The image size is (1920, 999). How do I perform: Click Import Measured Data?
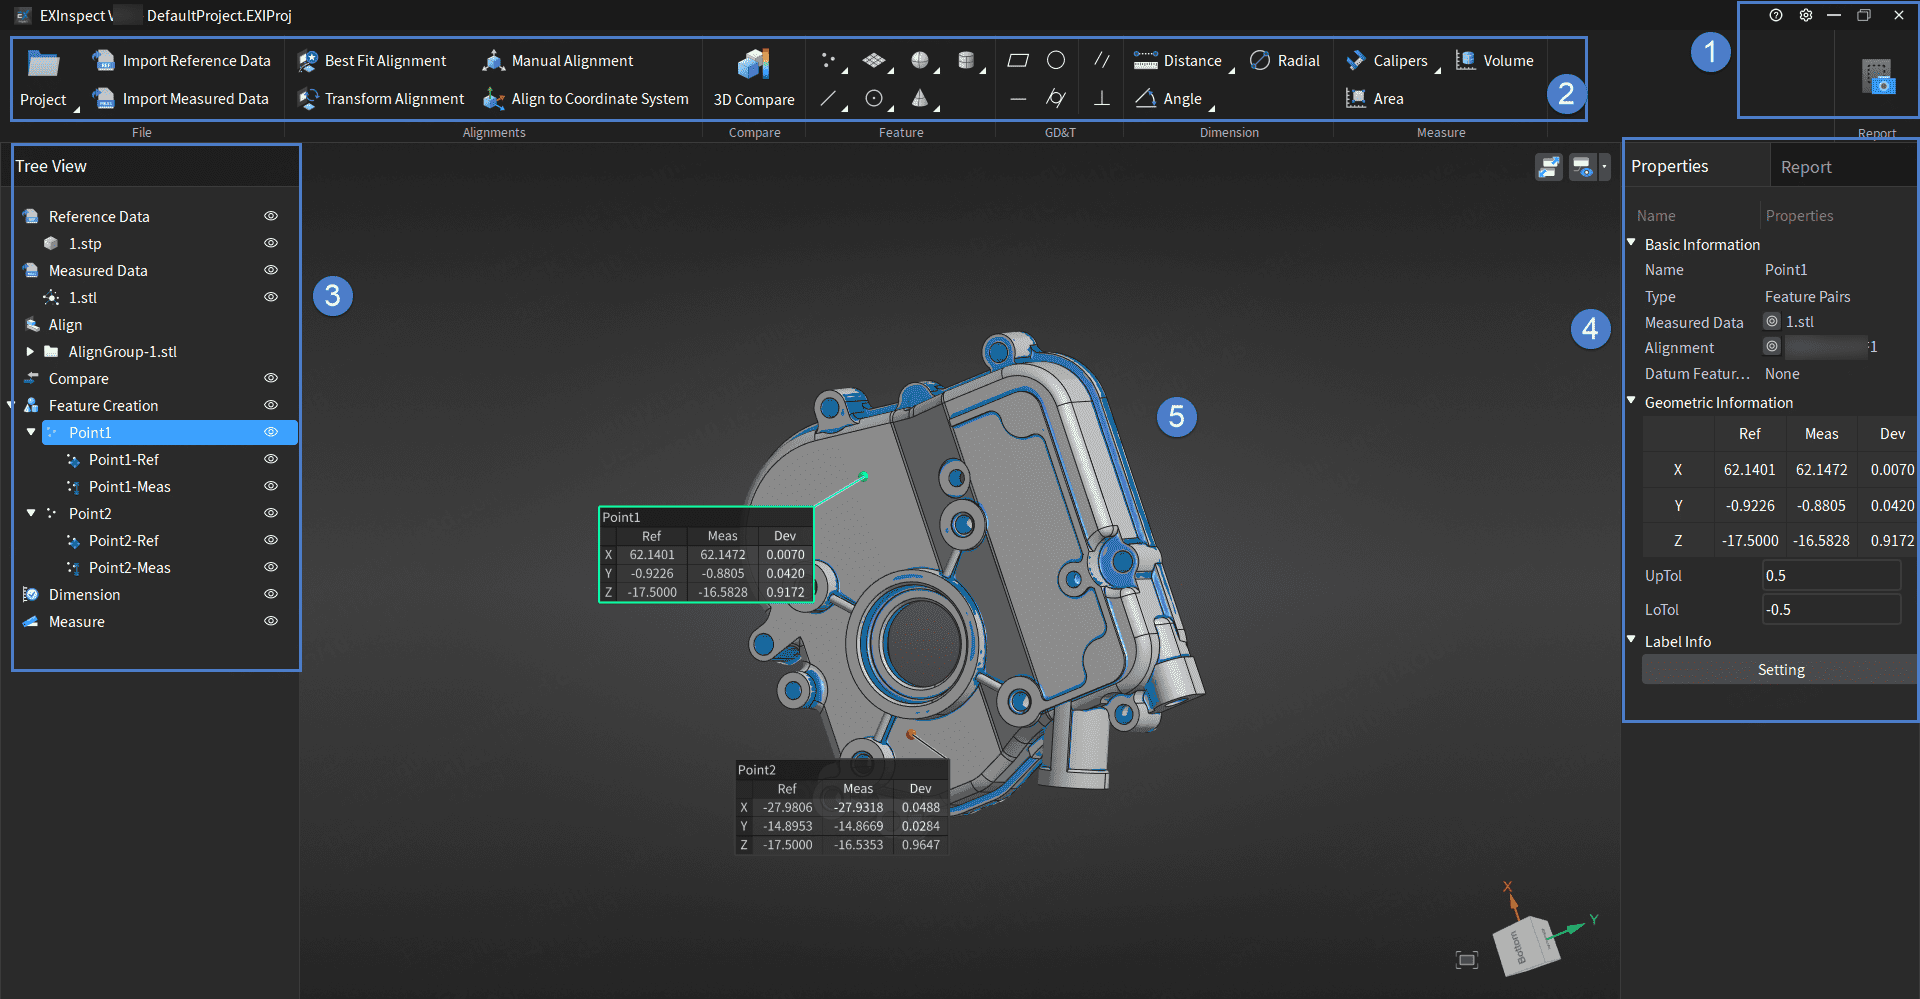pyautogui.click(x=180, y=99)
